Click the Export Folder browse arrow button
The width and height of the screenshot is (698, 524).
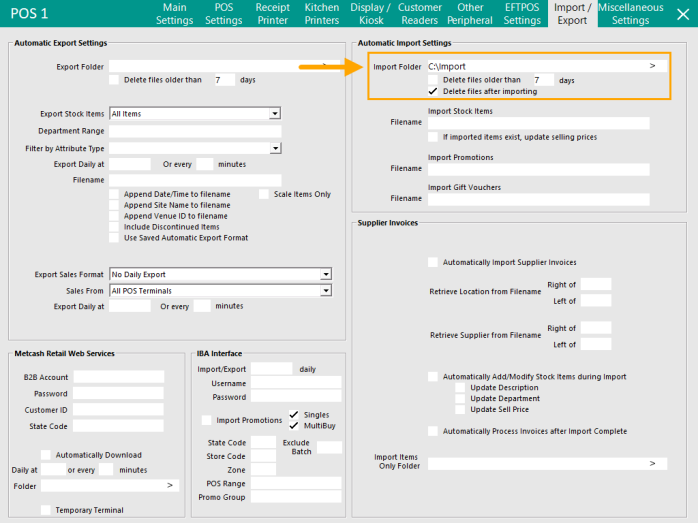tap(326, 66)
